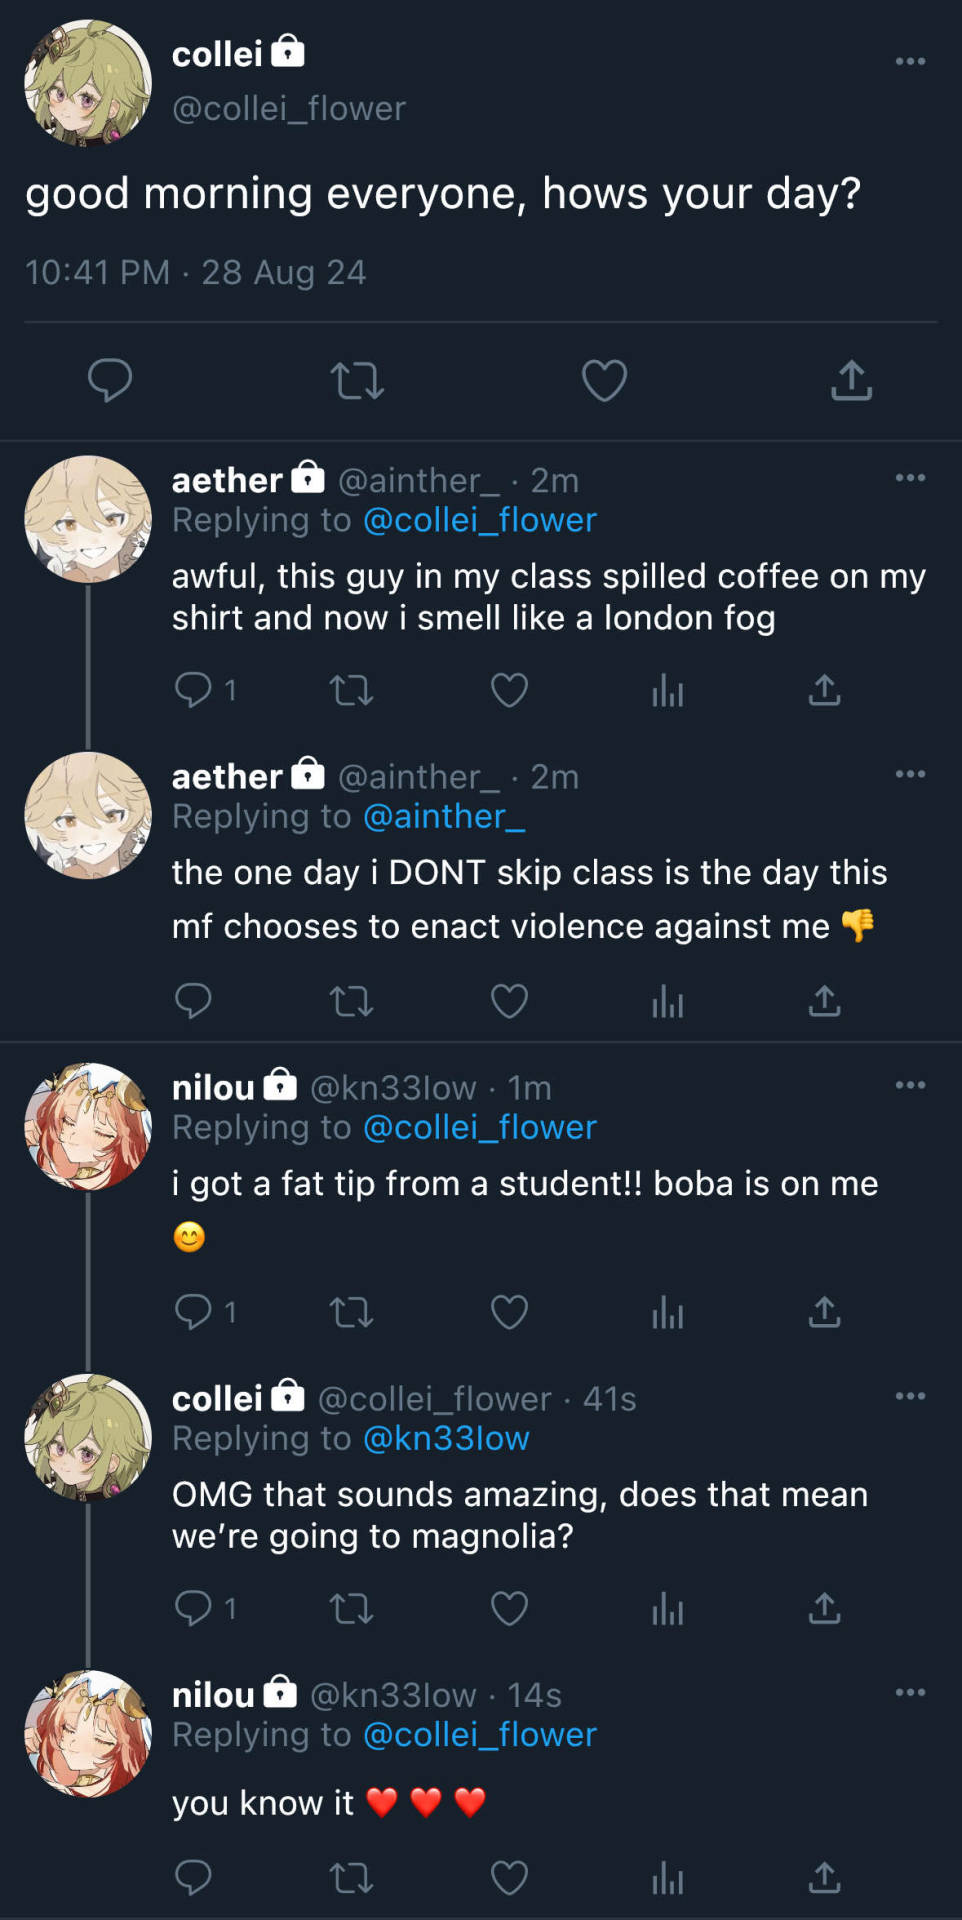962x1920 pixels.
Task: Open nilou's avatar on 'you know it' reply
Action: pyautogui.click(x=88, y=1733)
